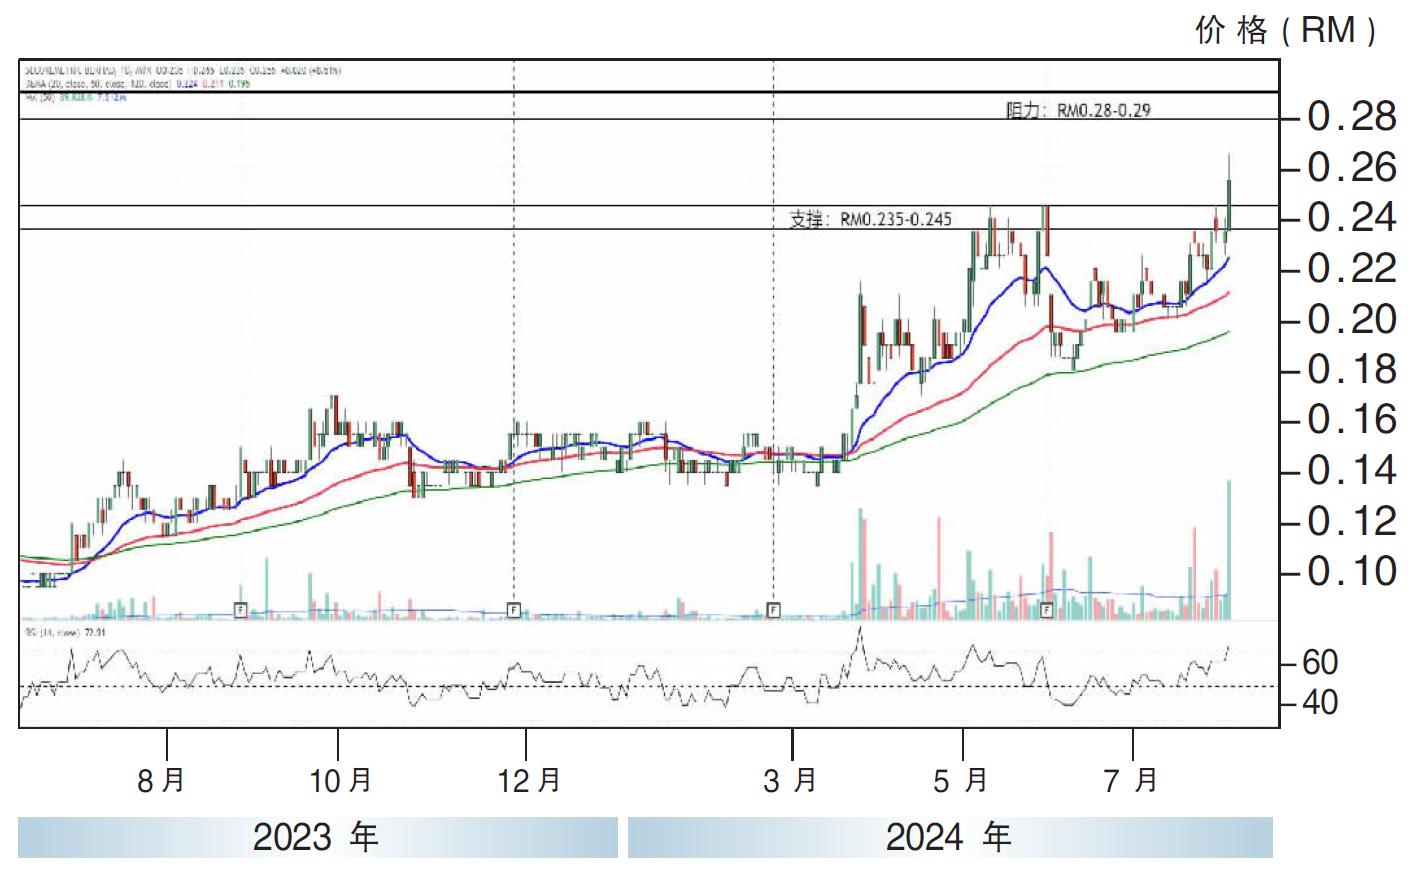This screenshot has width=1418, height=874.
Task: Click the 0.26 price axis value
Action: 1352,168
